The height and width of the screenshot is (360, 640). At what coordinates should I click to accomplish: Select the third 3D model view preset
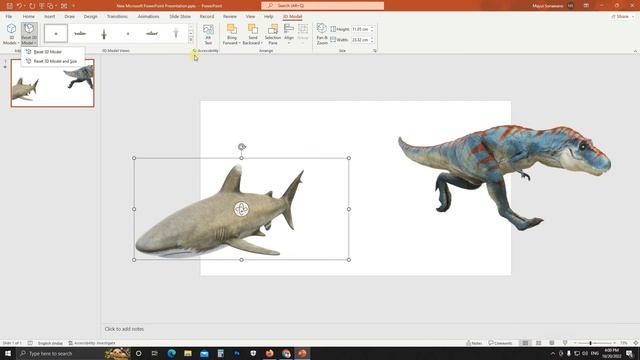(x=104, y=33)
